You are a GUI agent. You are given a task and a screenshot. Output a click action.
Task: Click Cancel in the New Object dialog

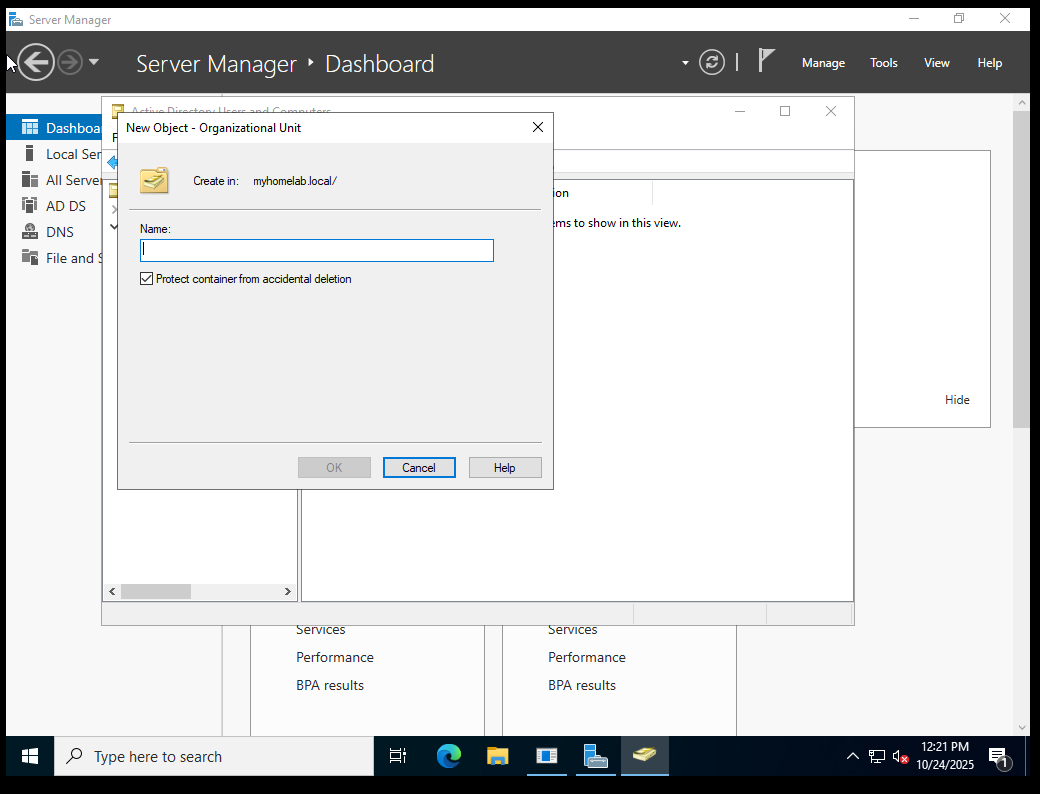tap(419, 468)
